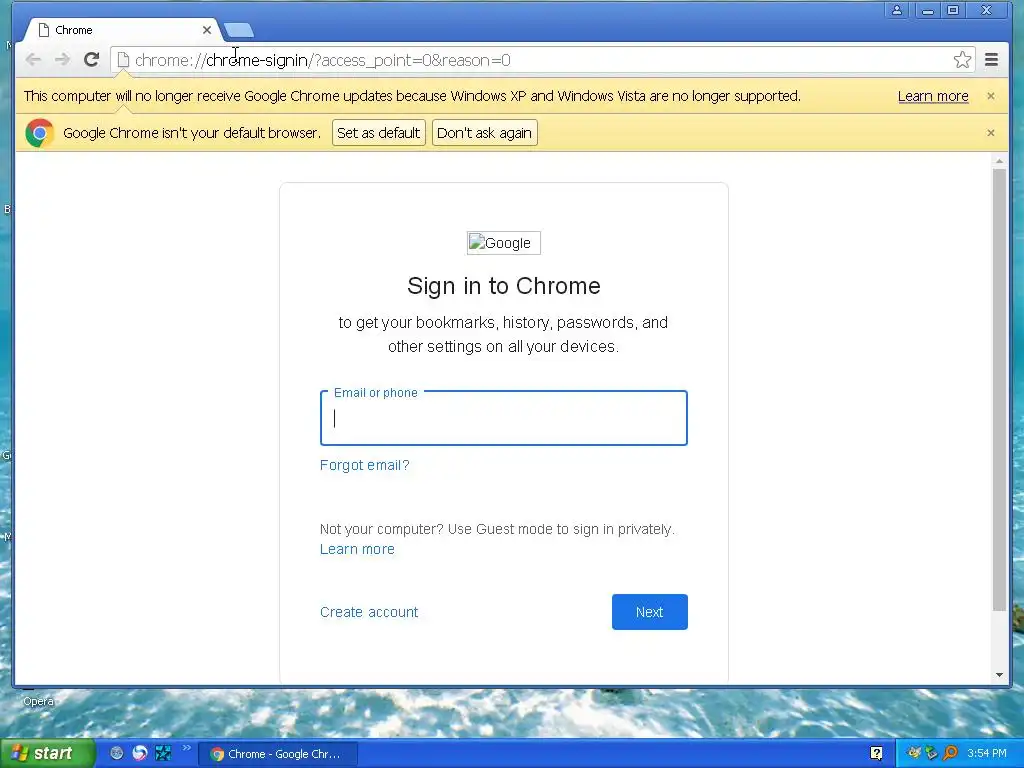Image resolution: width=1024 pixels, height=768 pixels.
Task: Reload the page with the refresh icon
Action: (91, 60)
